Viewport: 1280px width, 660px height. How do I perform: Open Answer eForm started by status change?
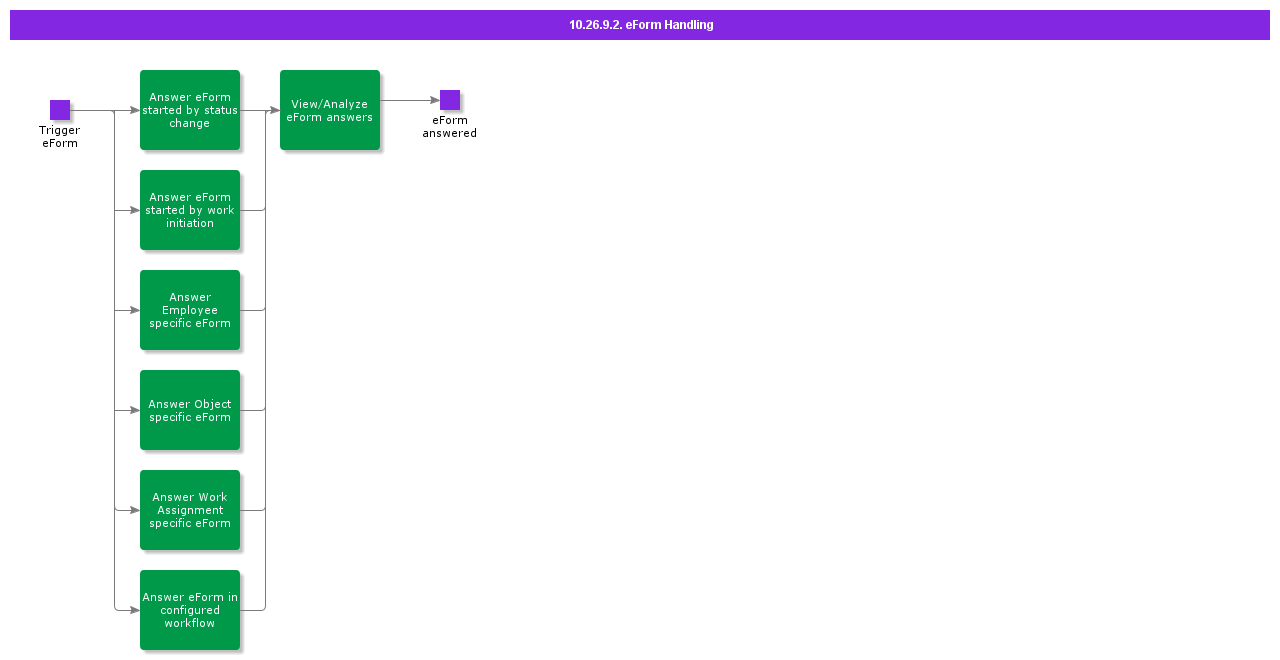[190, 110]
